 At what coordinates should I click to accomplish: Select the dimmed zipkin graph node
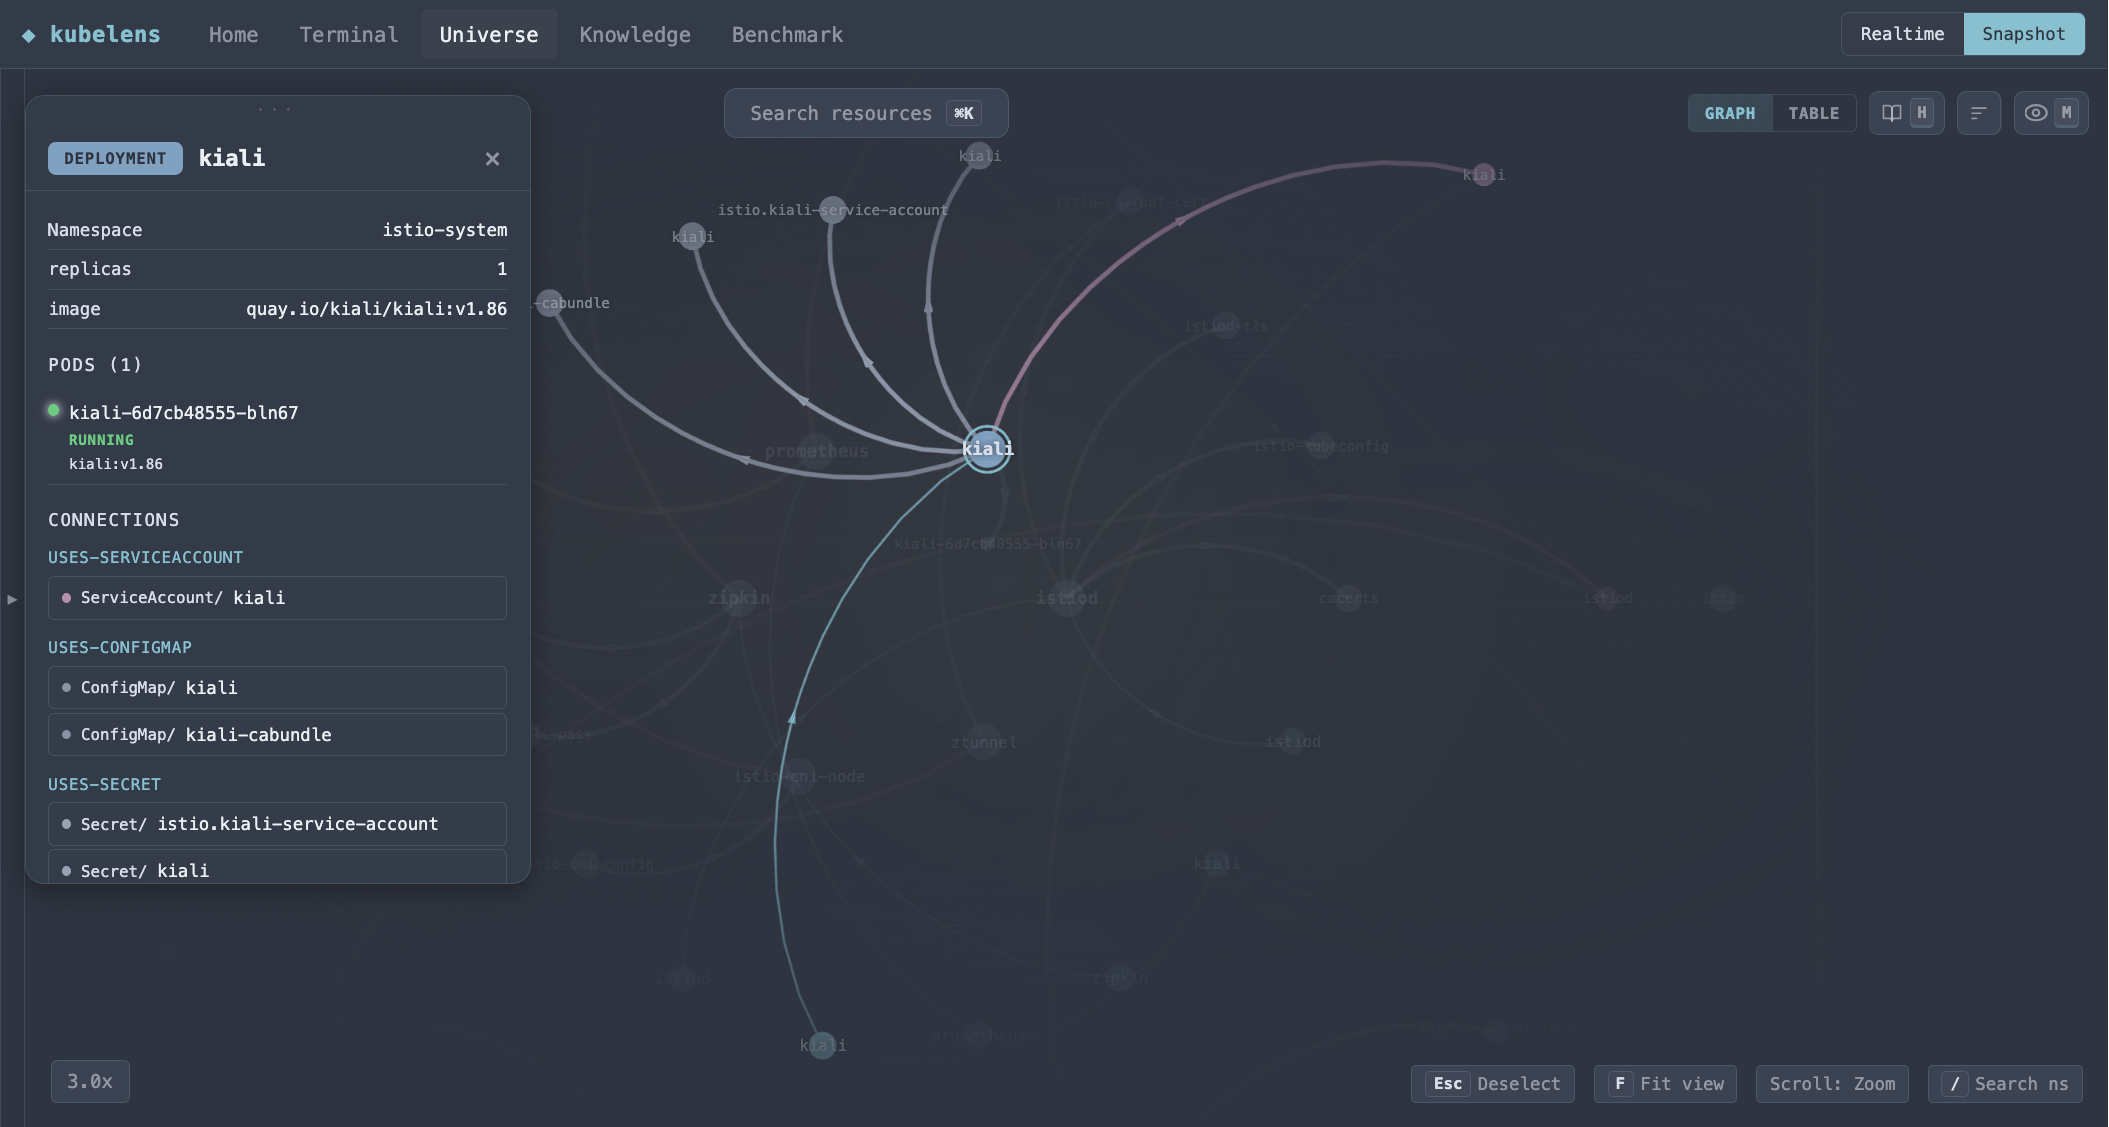[x=739, y=598]
